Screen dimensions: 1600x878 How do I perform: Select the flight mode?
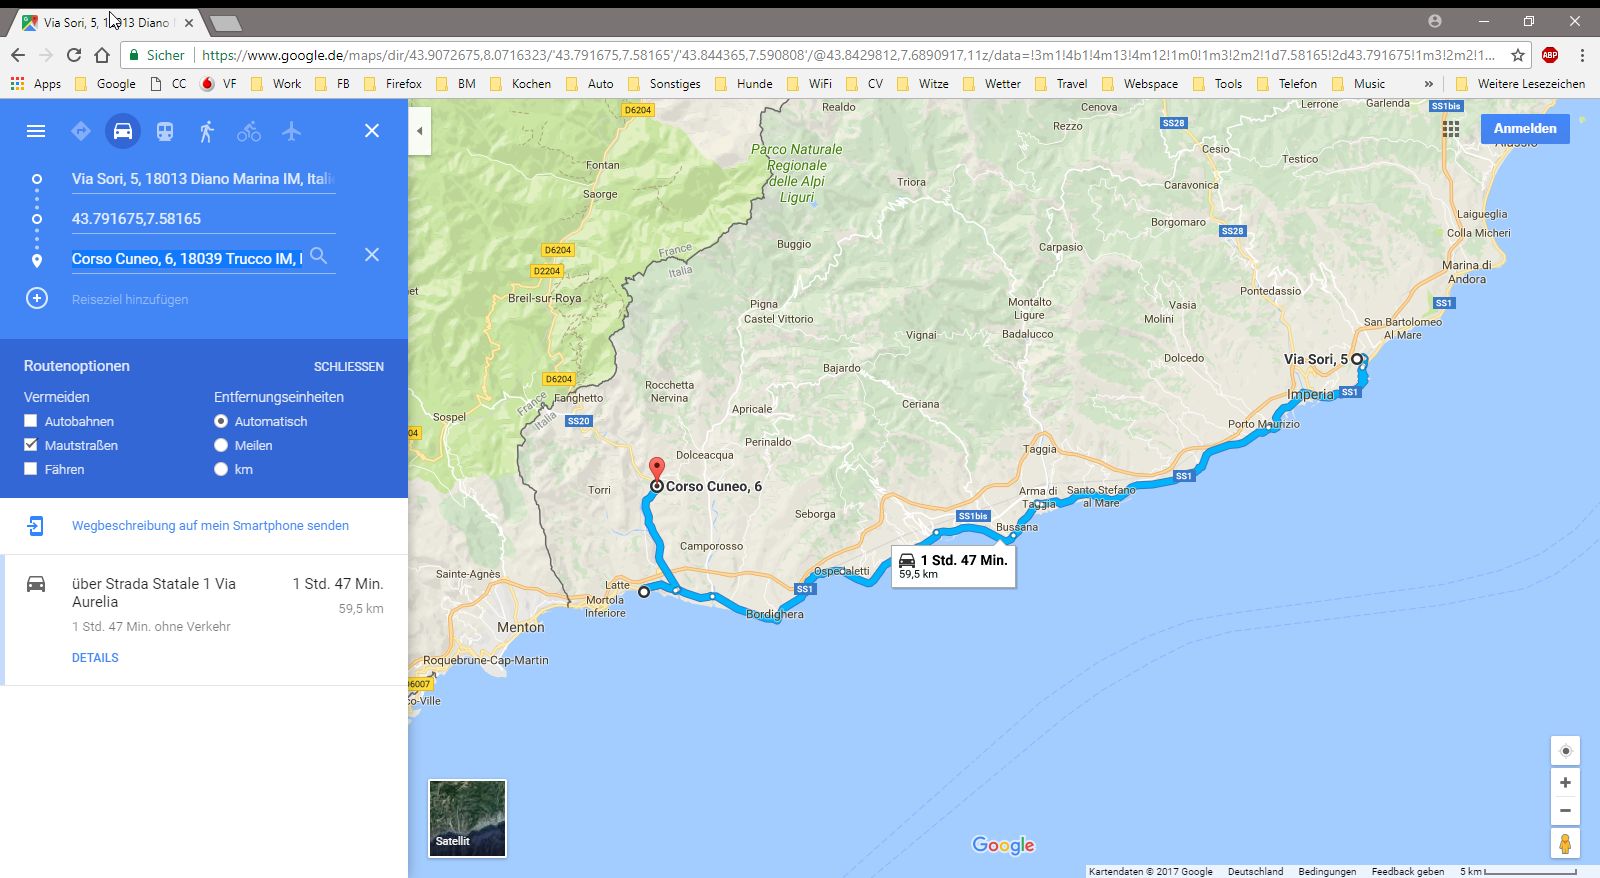291,131
